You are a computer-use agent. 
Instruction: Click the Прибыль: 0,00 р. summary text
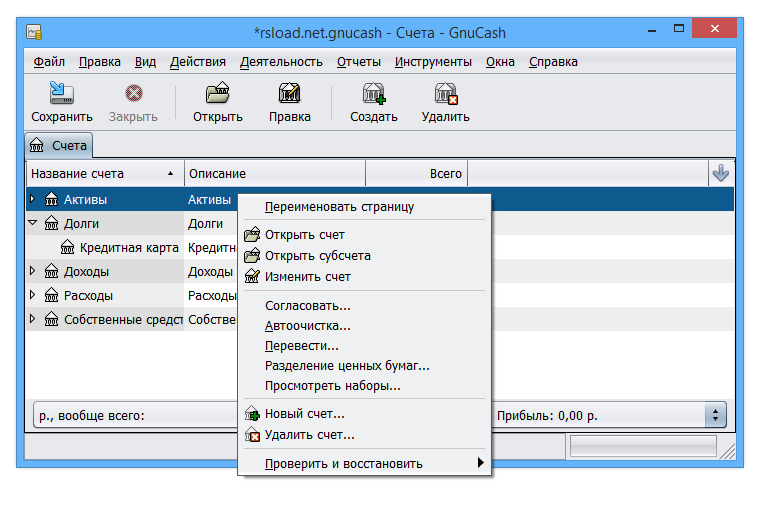[x=547, y=416]
